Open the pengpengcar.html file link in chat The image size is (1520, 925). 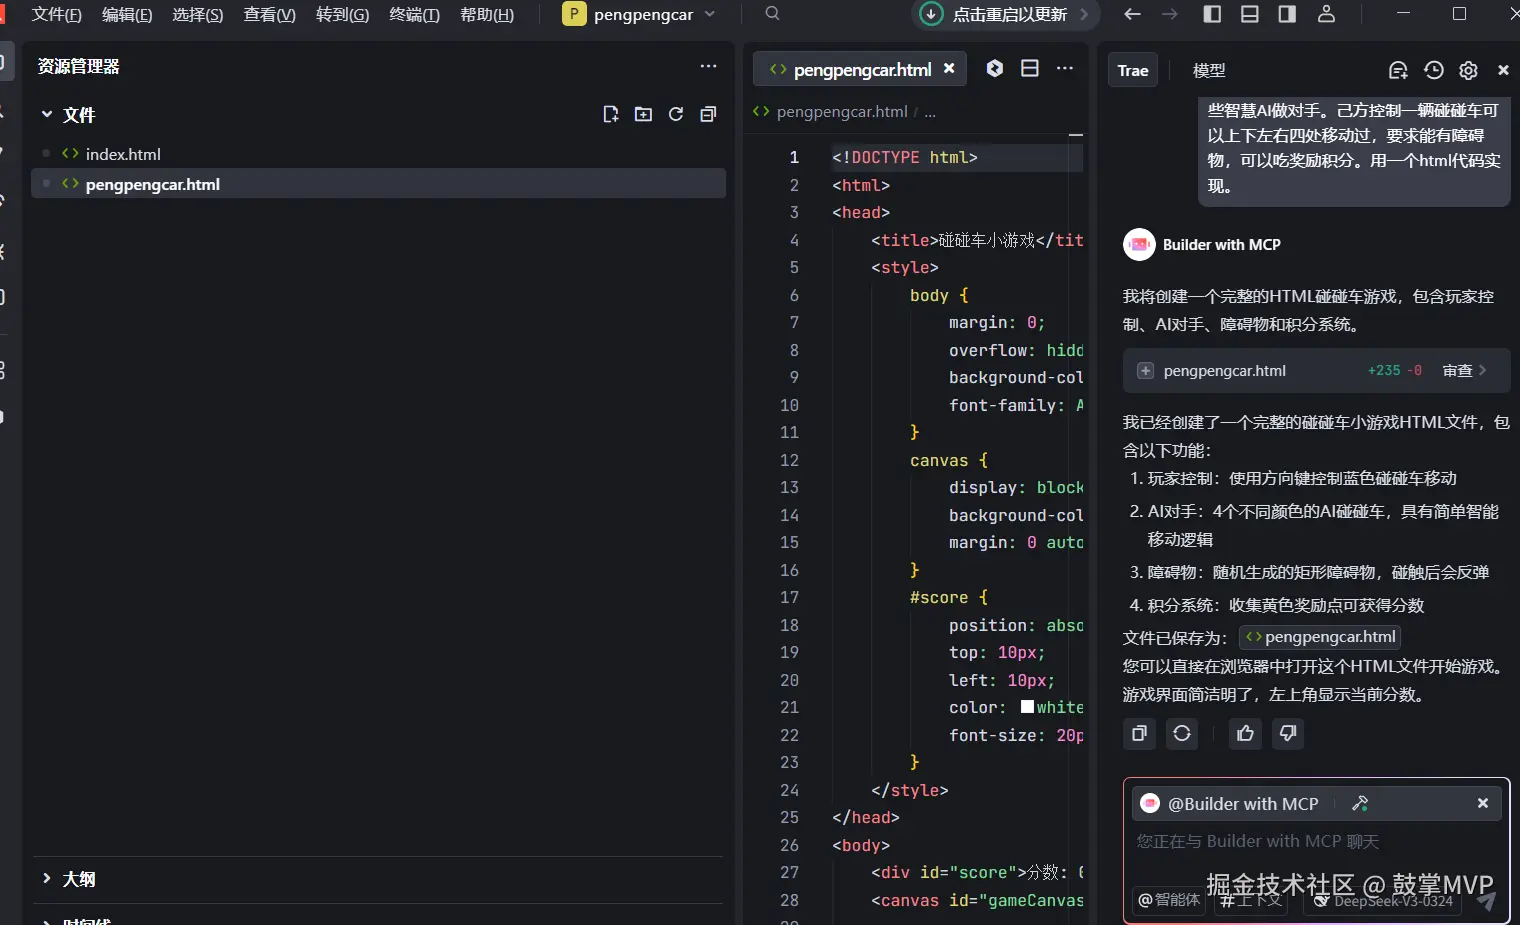[x=1320, y=637]
